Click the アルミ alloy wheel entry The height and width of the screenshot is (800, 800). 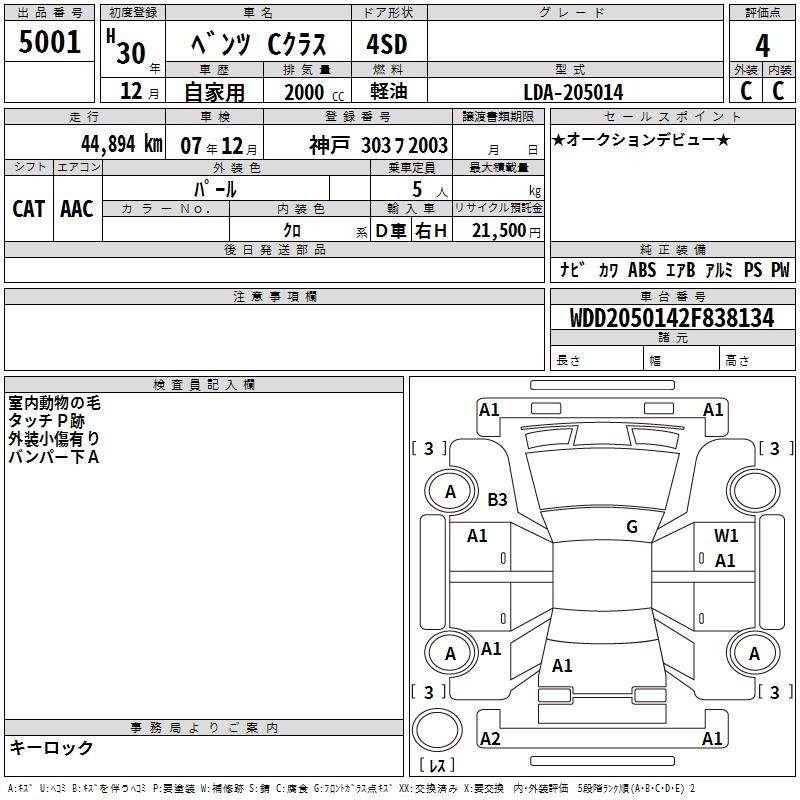[719, 269]
